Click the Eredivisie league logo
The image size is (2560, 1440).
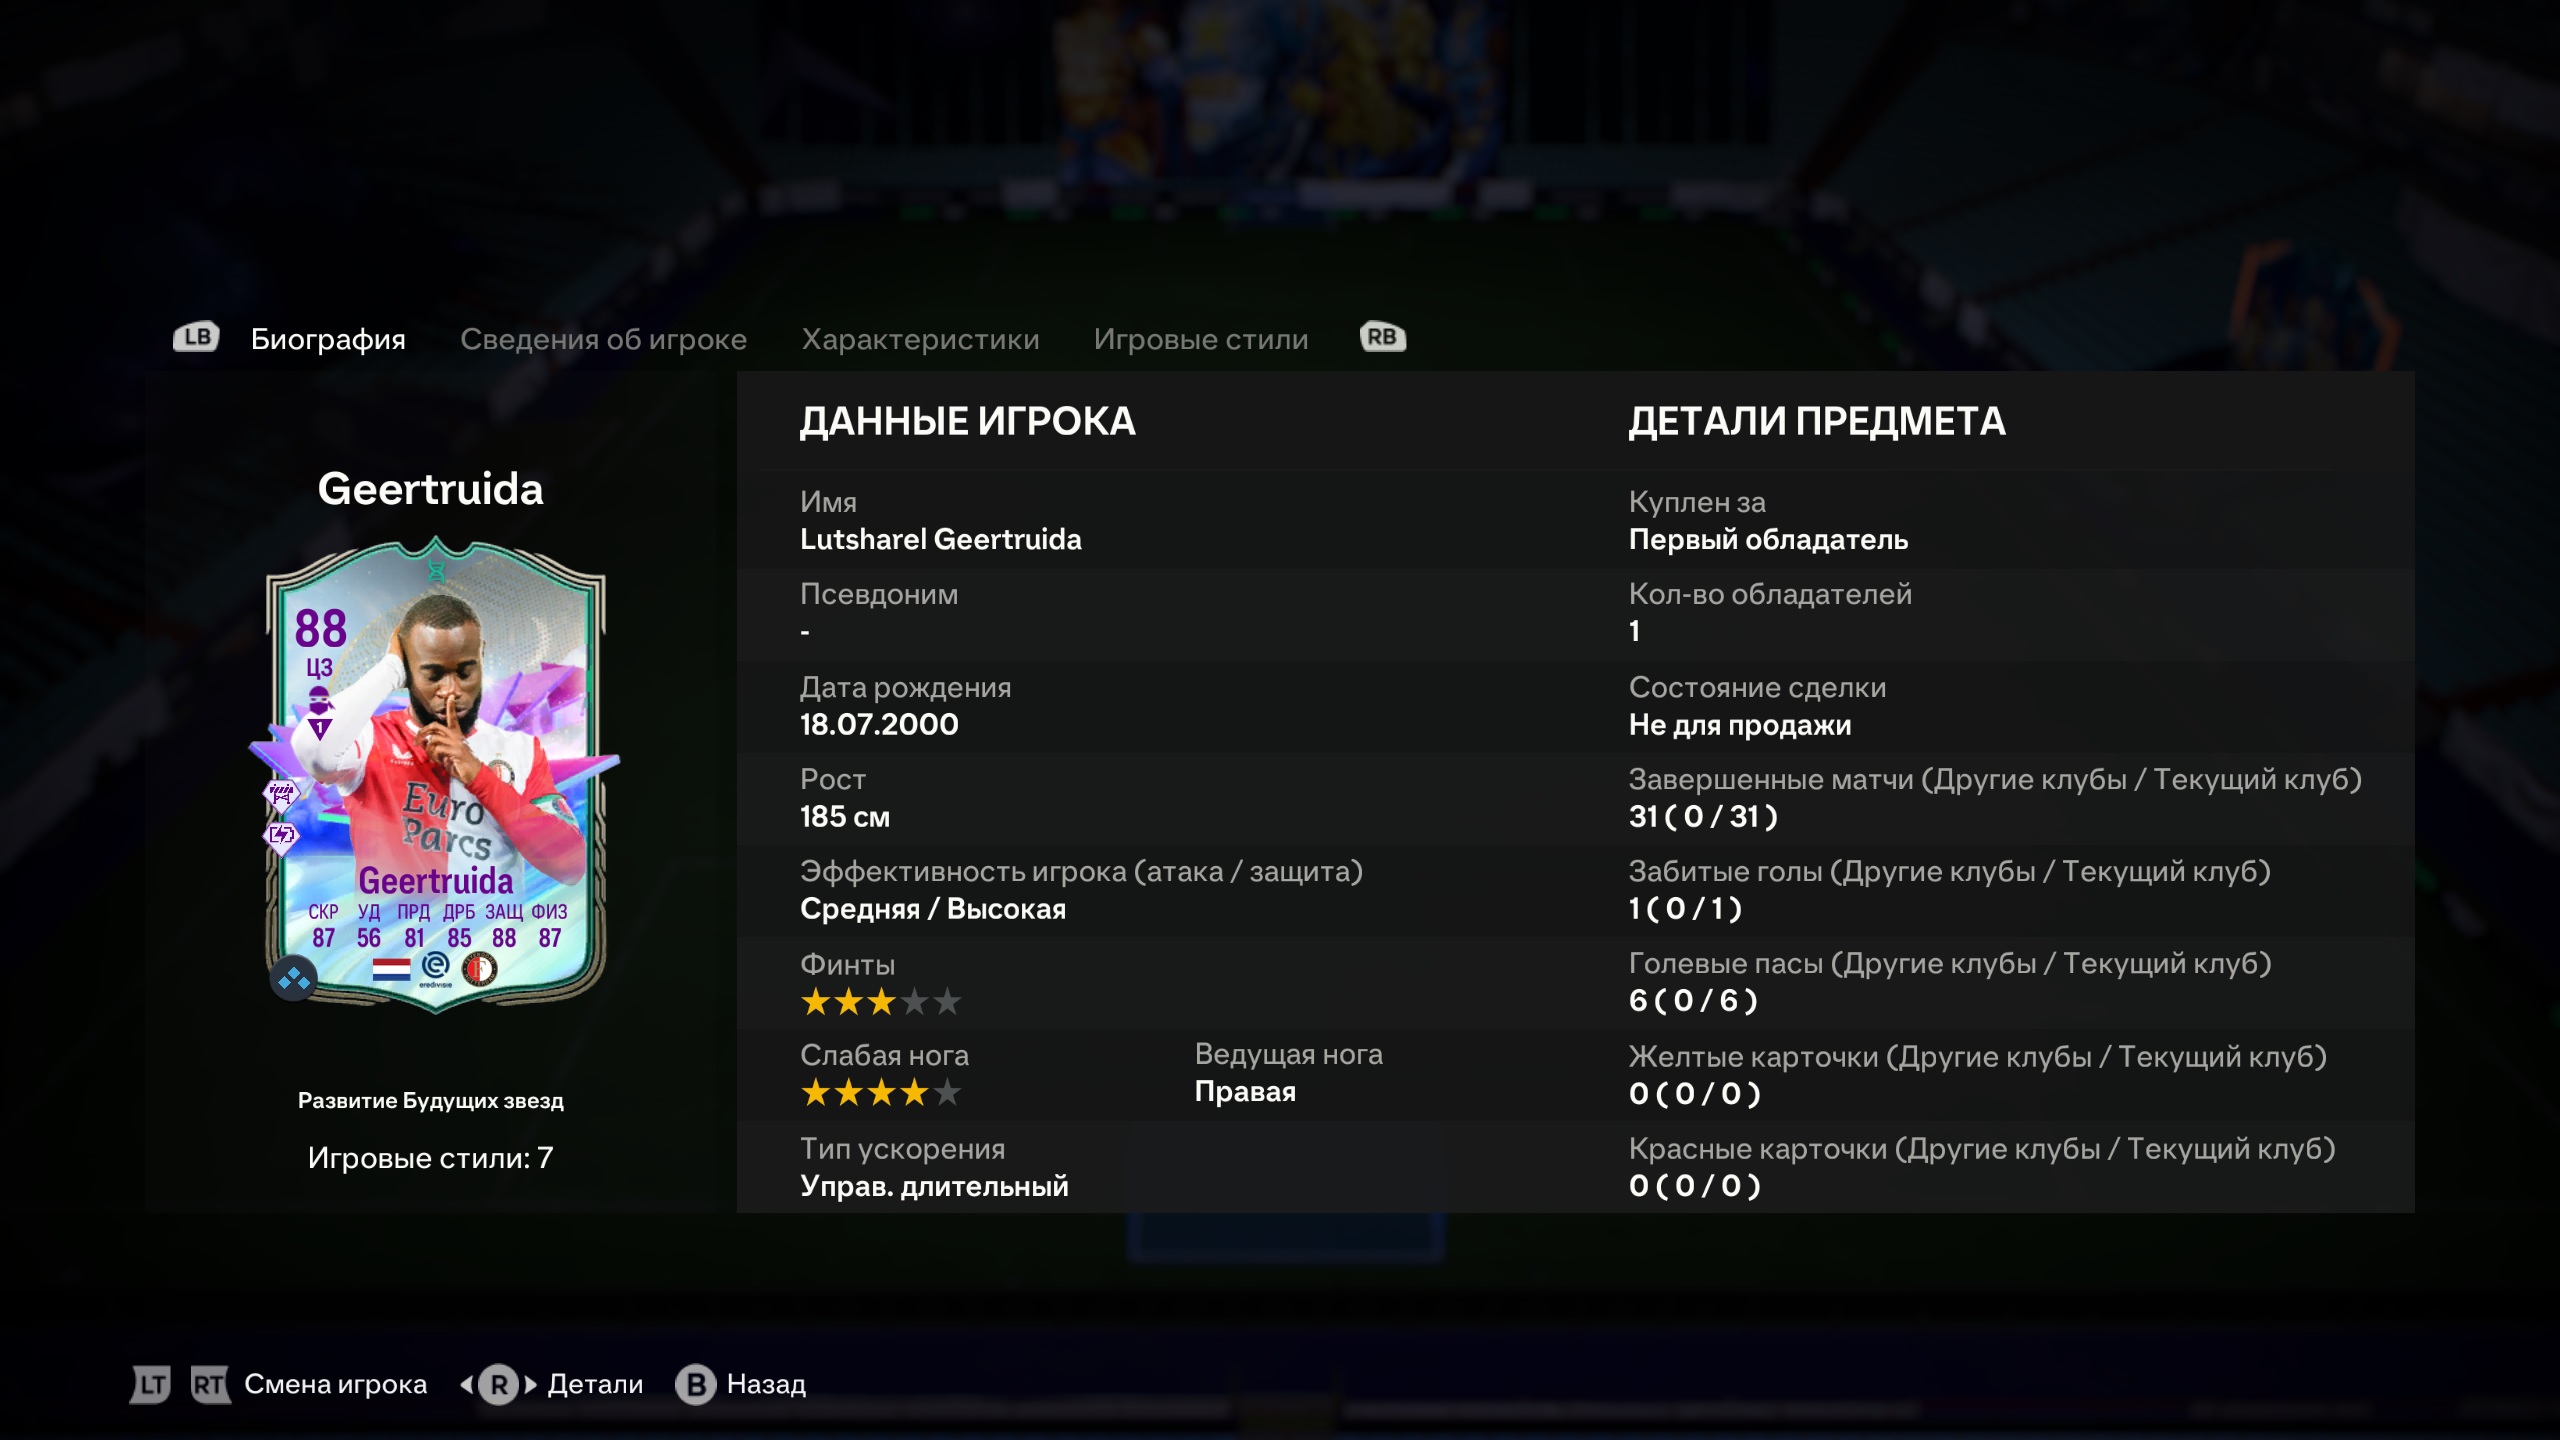pyautogui.click(x=436, y=969)
